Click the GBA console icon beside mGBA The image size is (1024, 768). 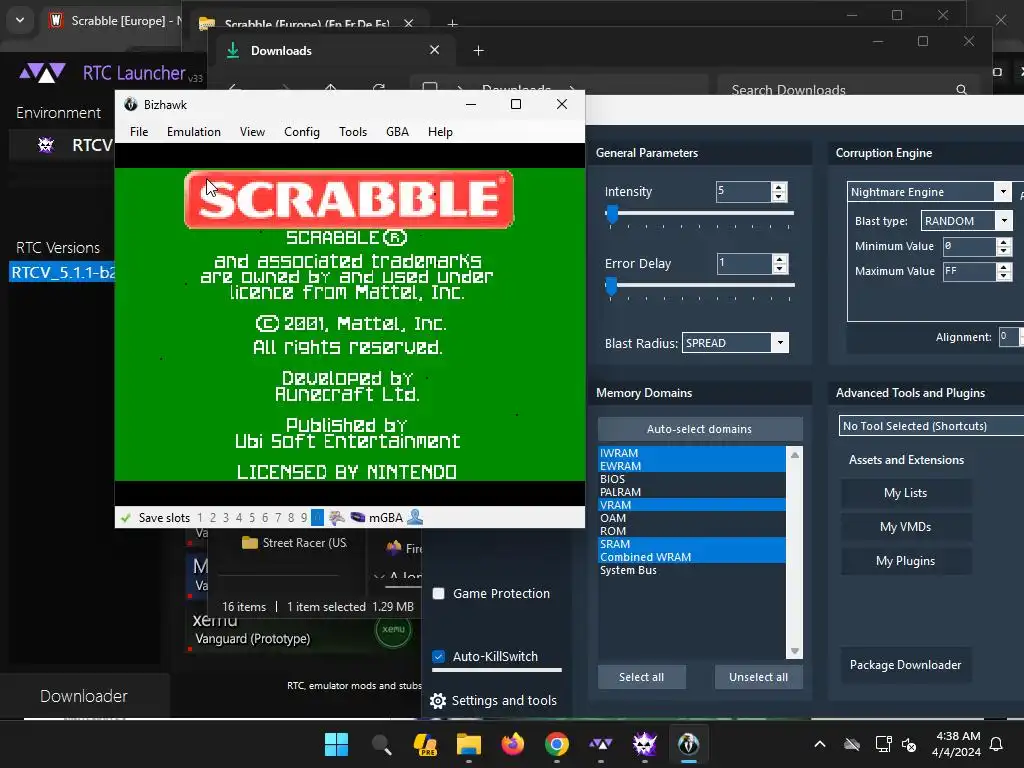tap(358, 517)
